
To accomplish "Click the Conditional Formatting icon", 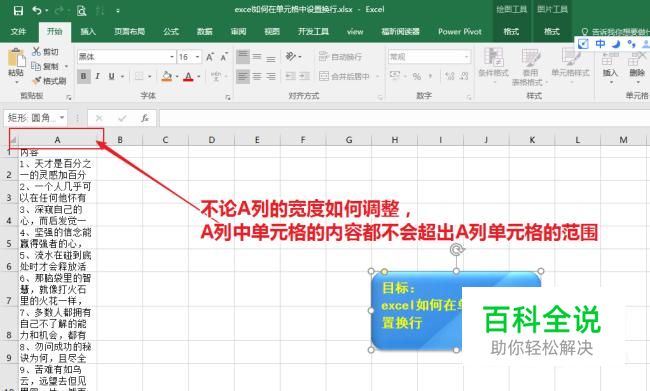I will [x=492, y=58].
